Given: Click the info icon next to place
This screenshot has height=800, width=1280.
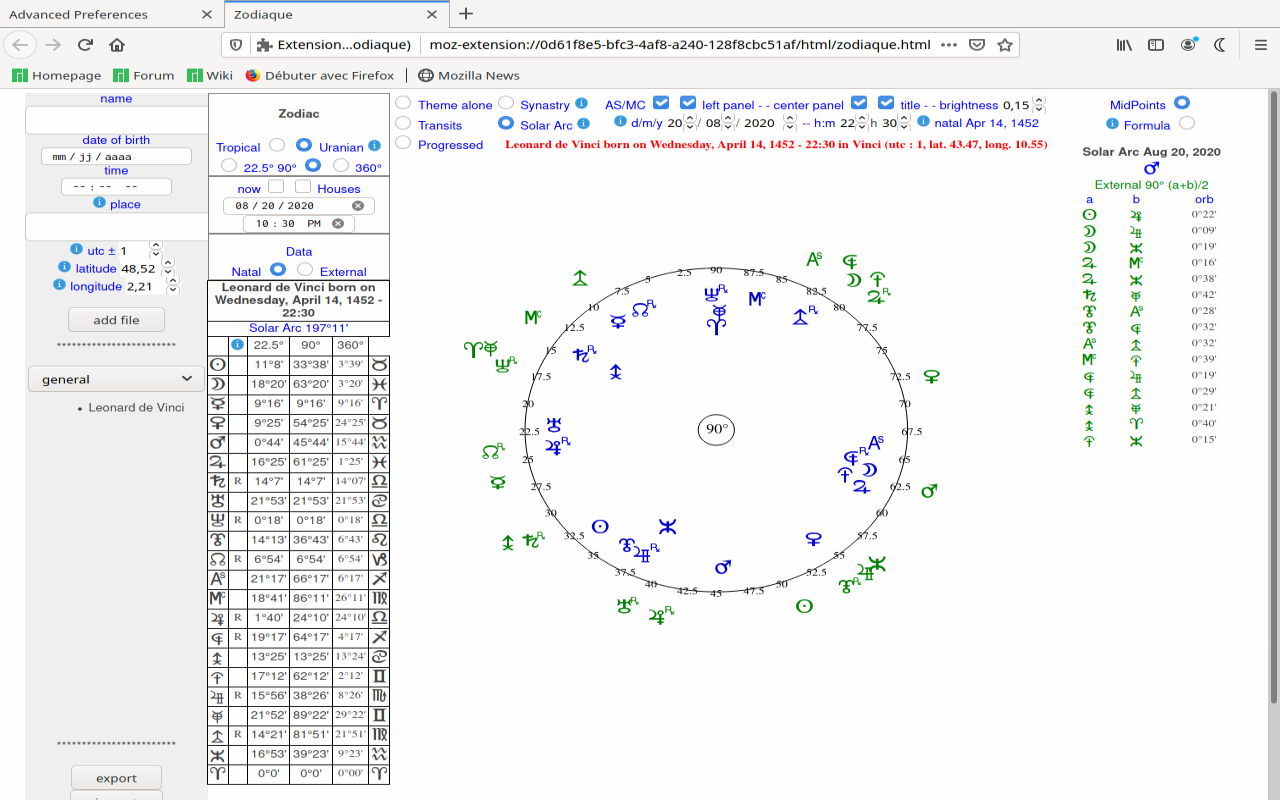Looking at the screenshot, I should (99, 203).
